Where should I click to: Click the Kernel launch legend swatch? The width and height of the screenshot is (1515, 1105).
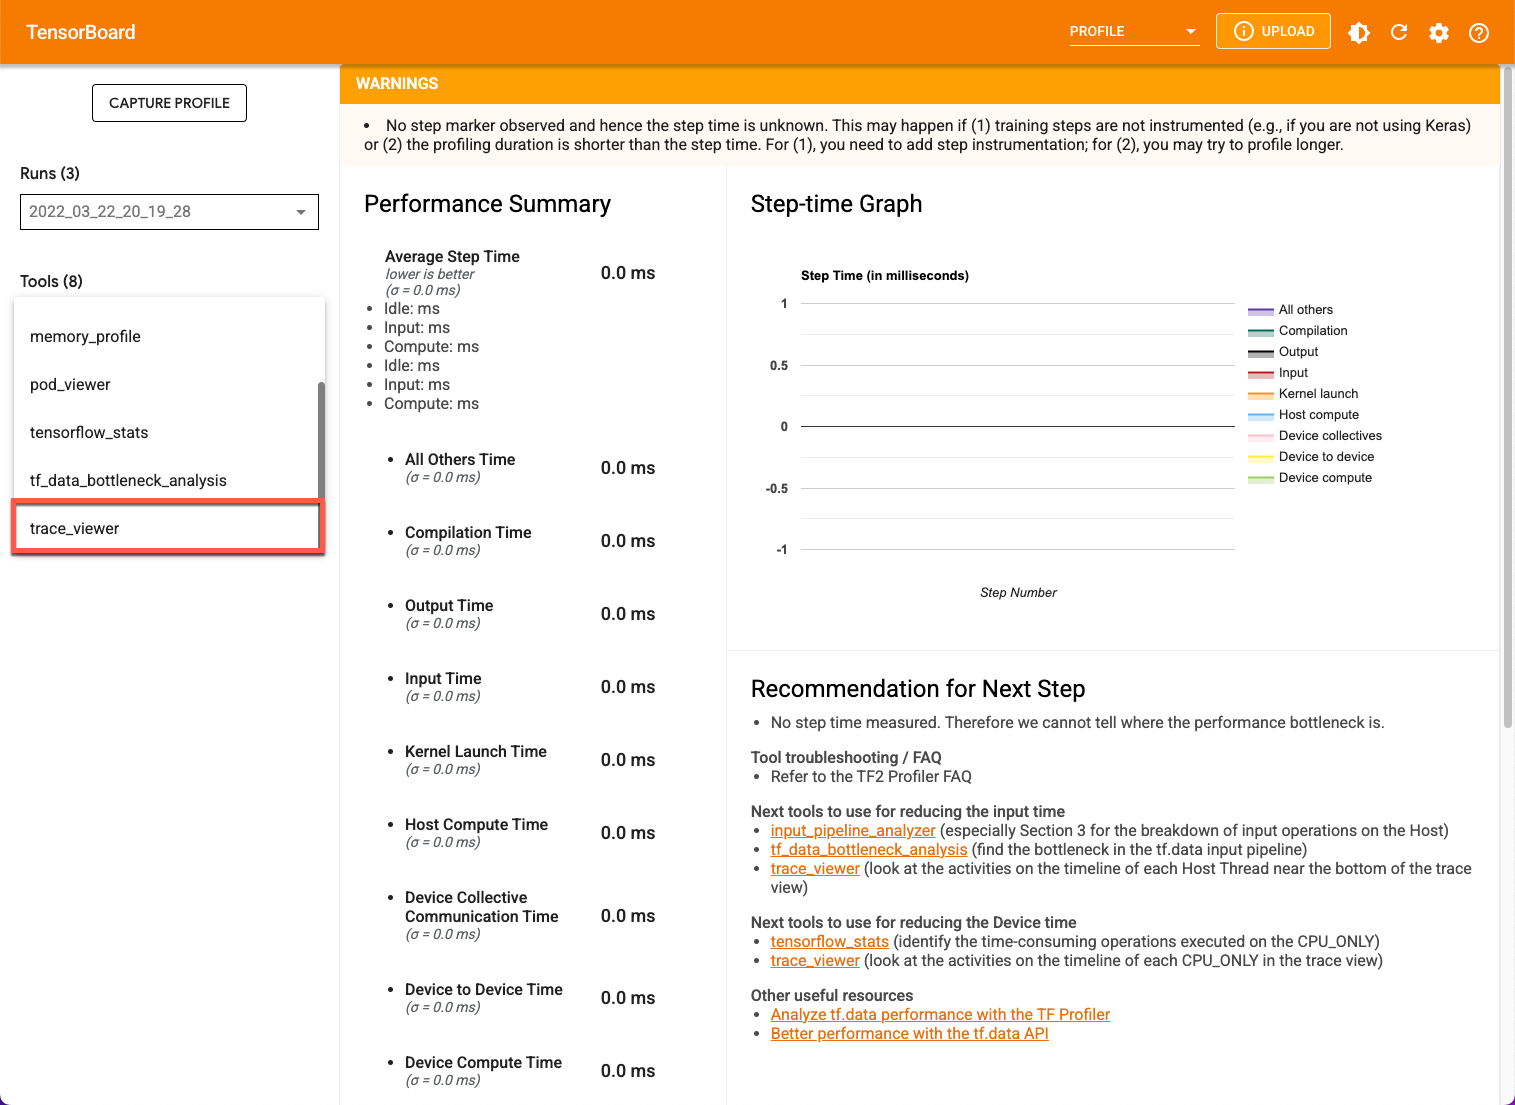(1261, 395)
